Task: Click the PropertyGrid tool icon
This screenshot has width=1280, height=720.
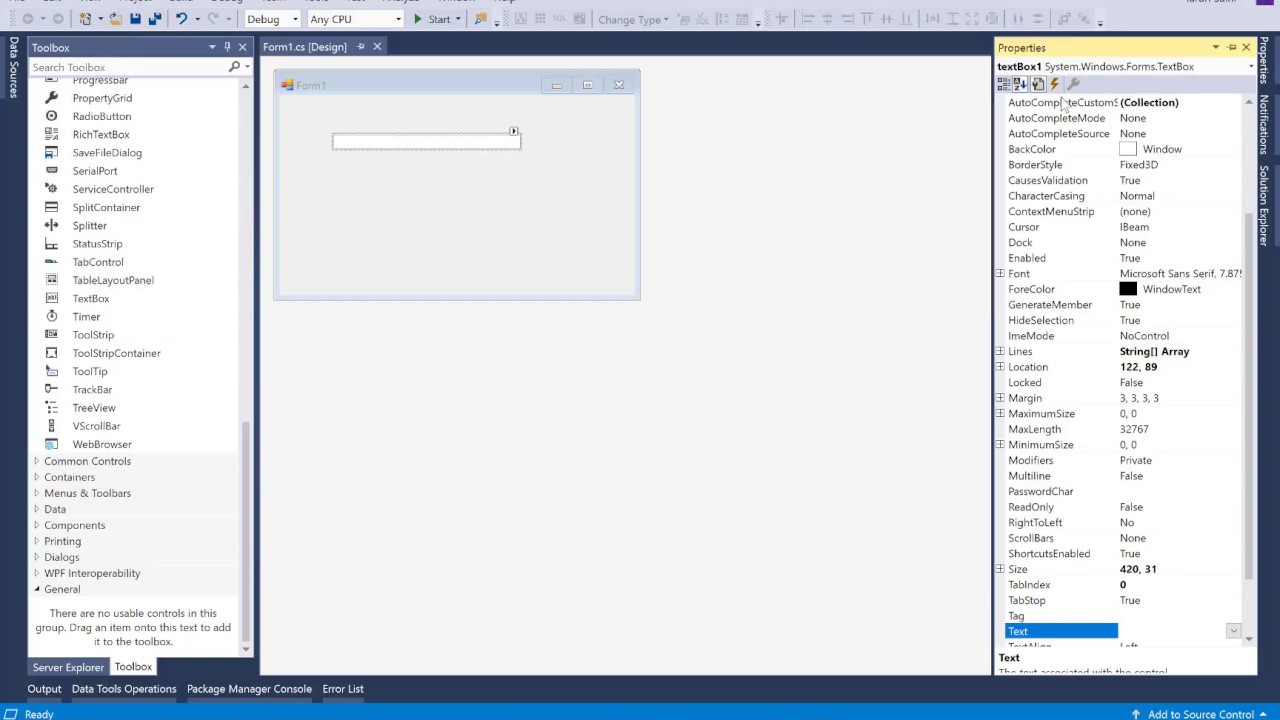Action: coord(51,98)
